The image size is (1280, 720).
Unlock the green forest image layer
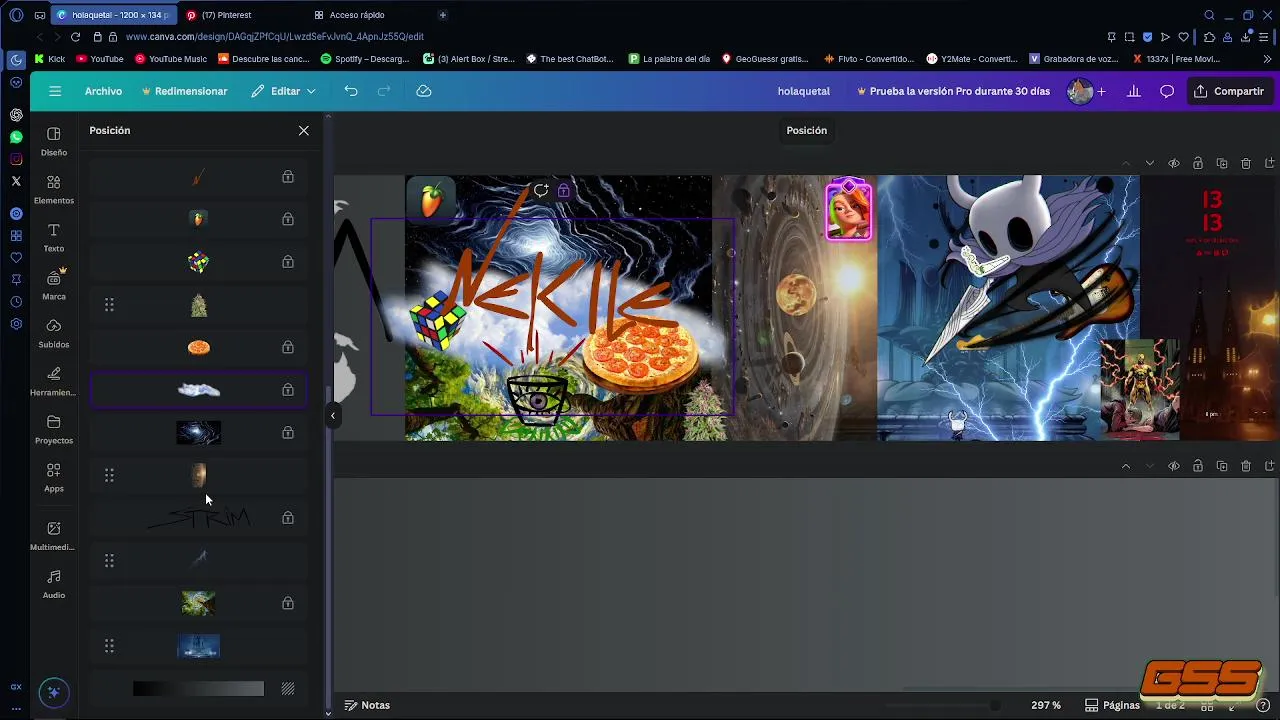click(x=288, y=603)
